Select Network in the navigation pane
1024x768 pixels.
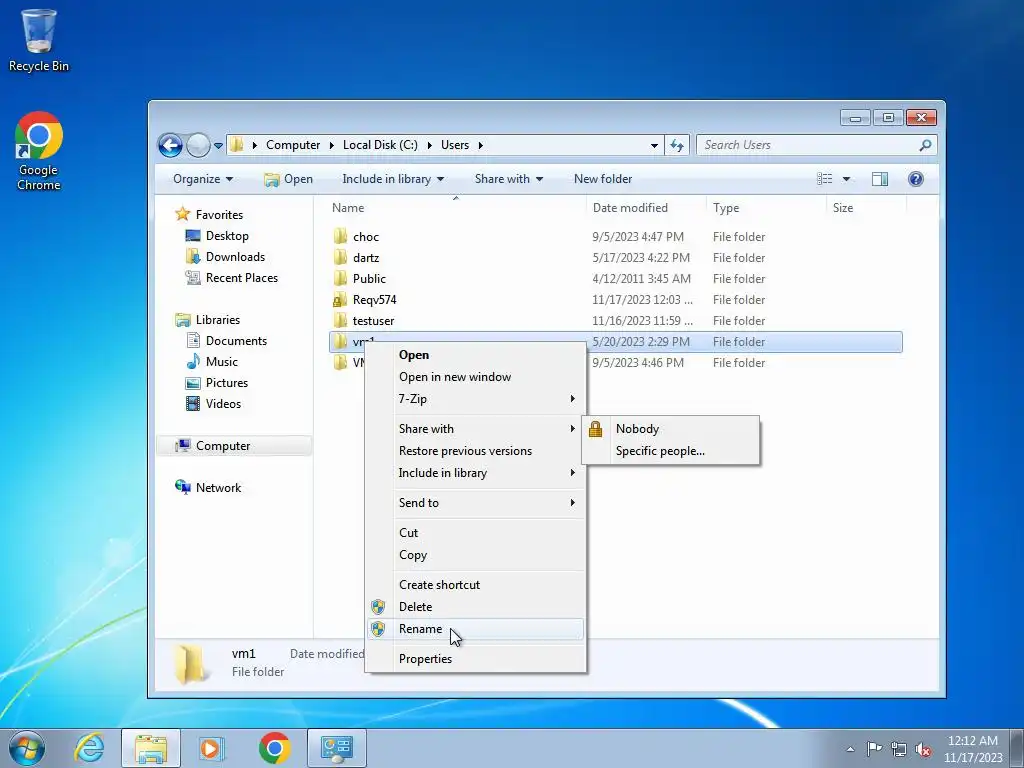tap(208, 488)
